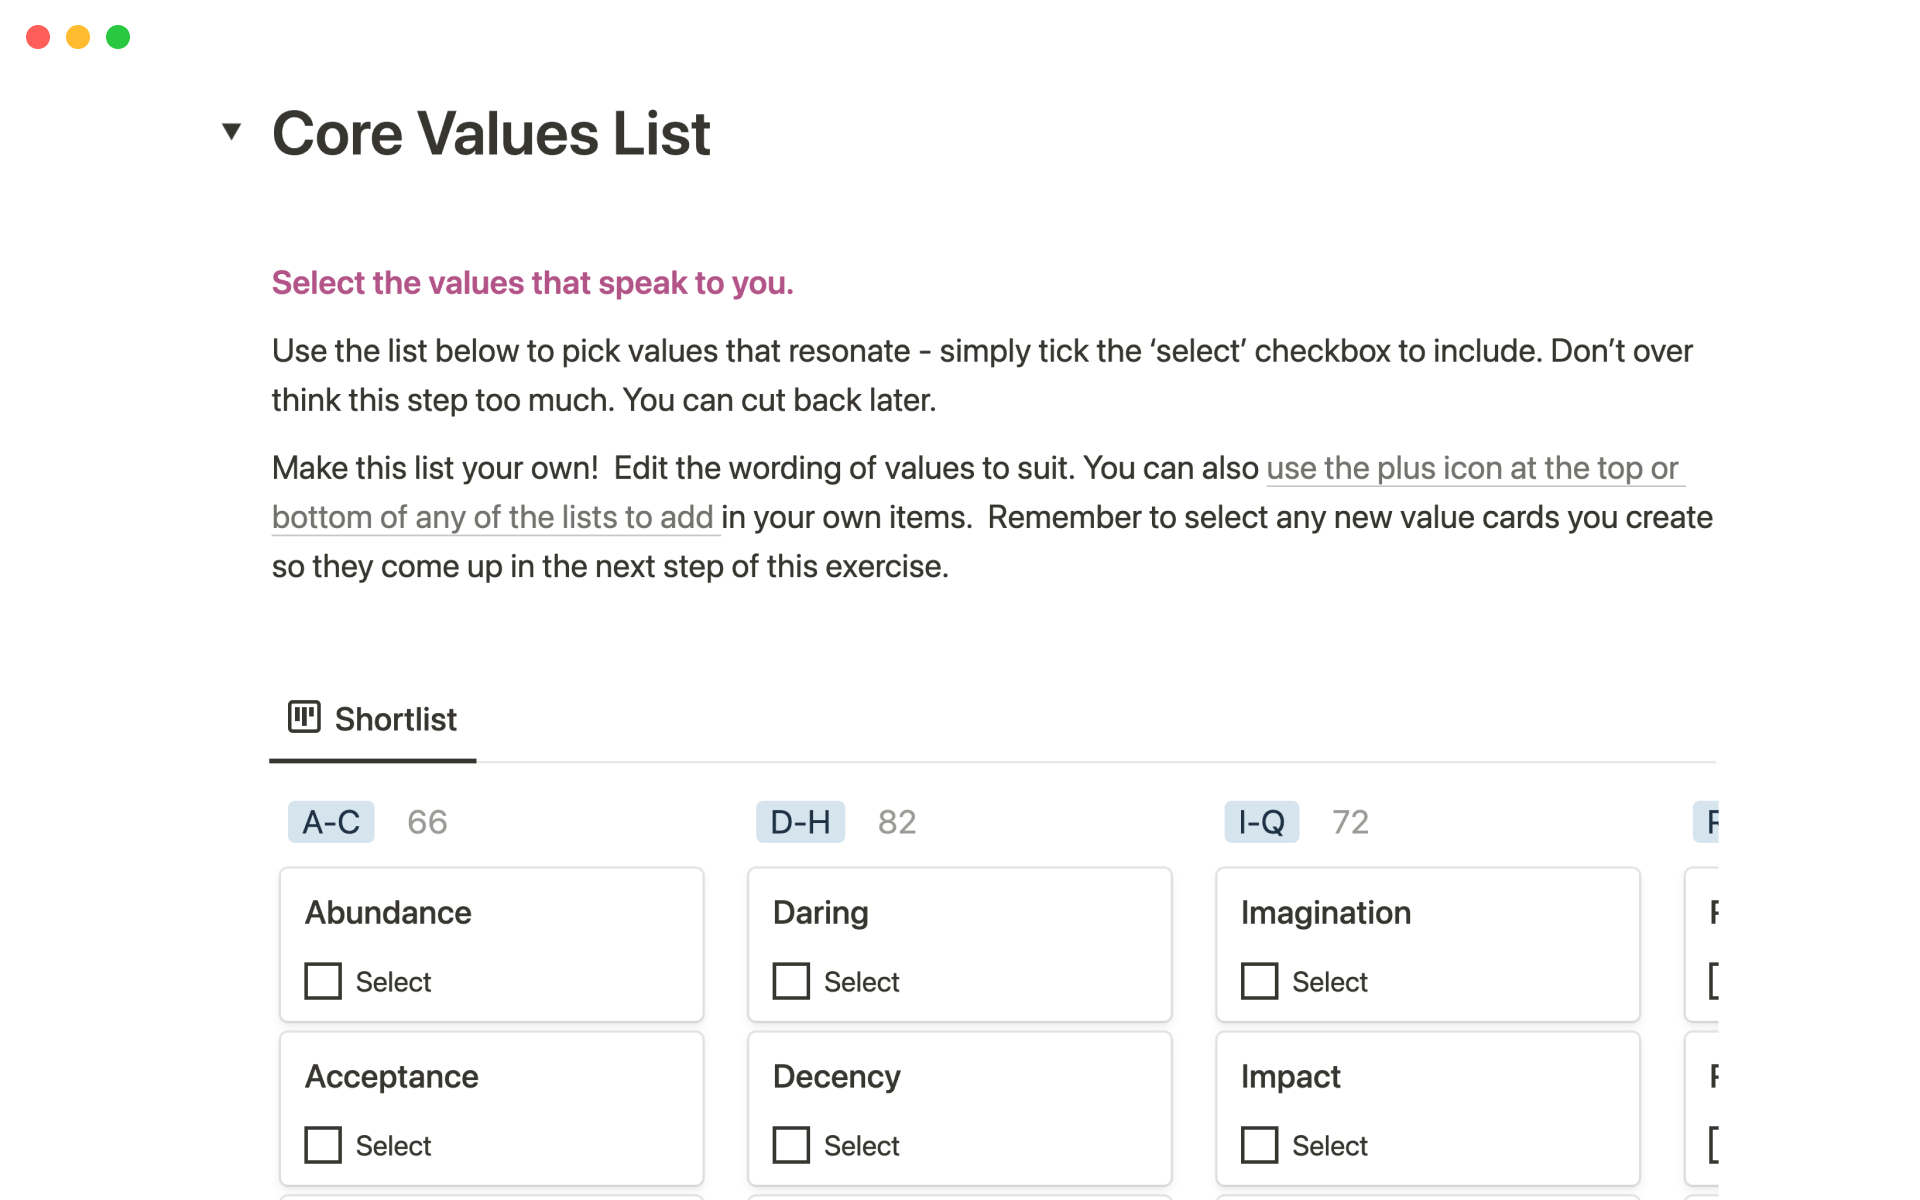The height and width of the screenshot is (1200, 1920).
Task: Collapse the Core Values List toggle triangle
Action: click(x=232, y=131)
